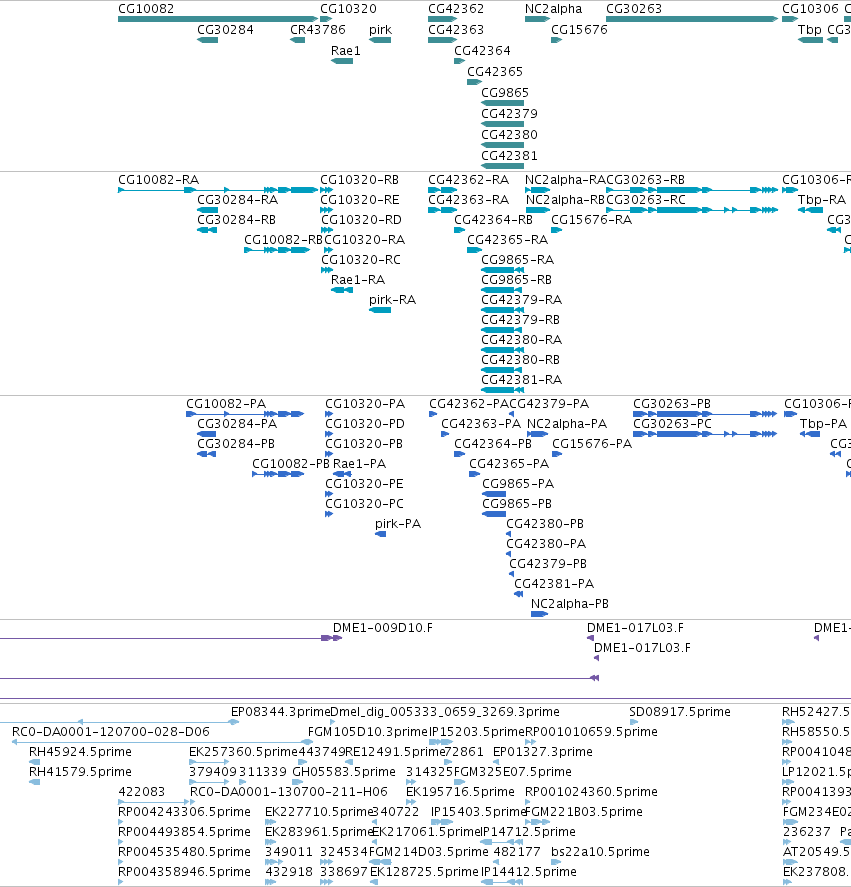Click the CG42379 gene label
The width and height of the screenshot is (851, 887).
pyautogui.click(x=509, y=114)
